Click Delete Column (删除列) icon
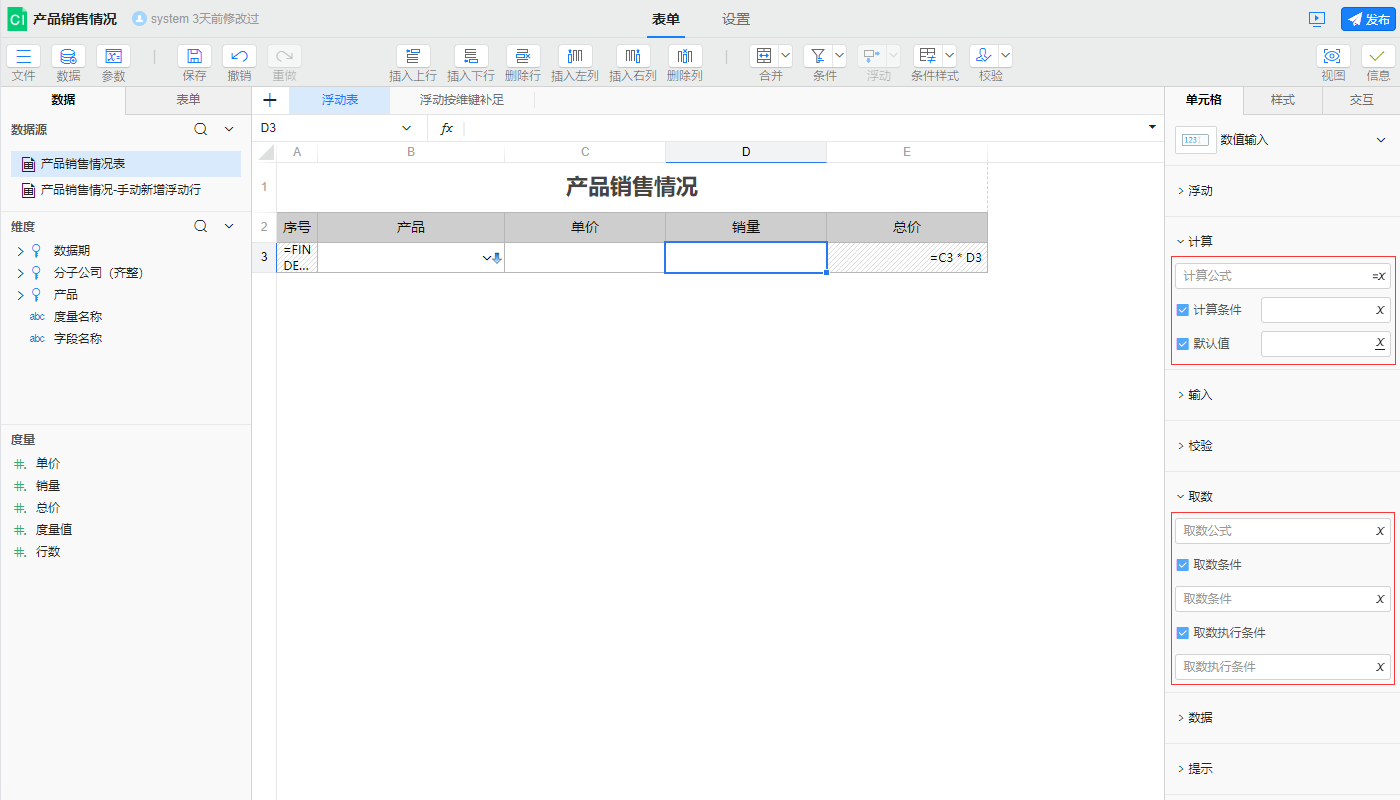 coord(685,57)
